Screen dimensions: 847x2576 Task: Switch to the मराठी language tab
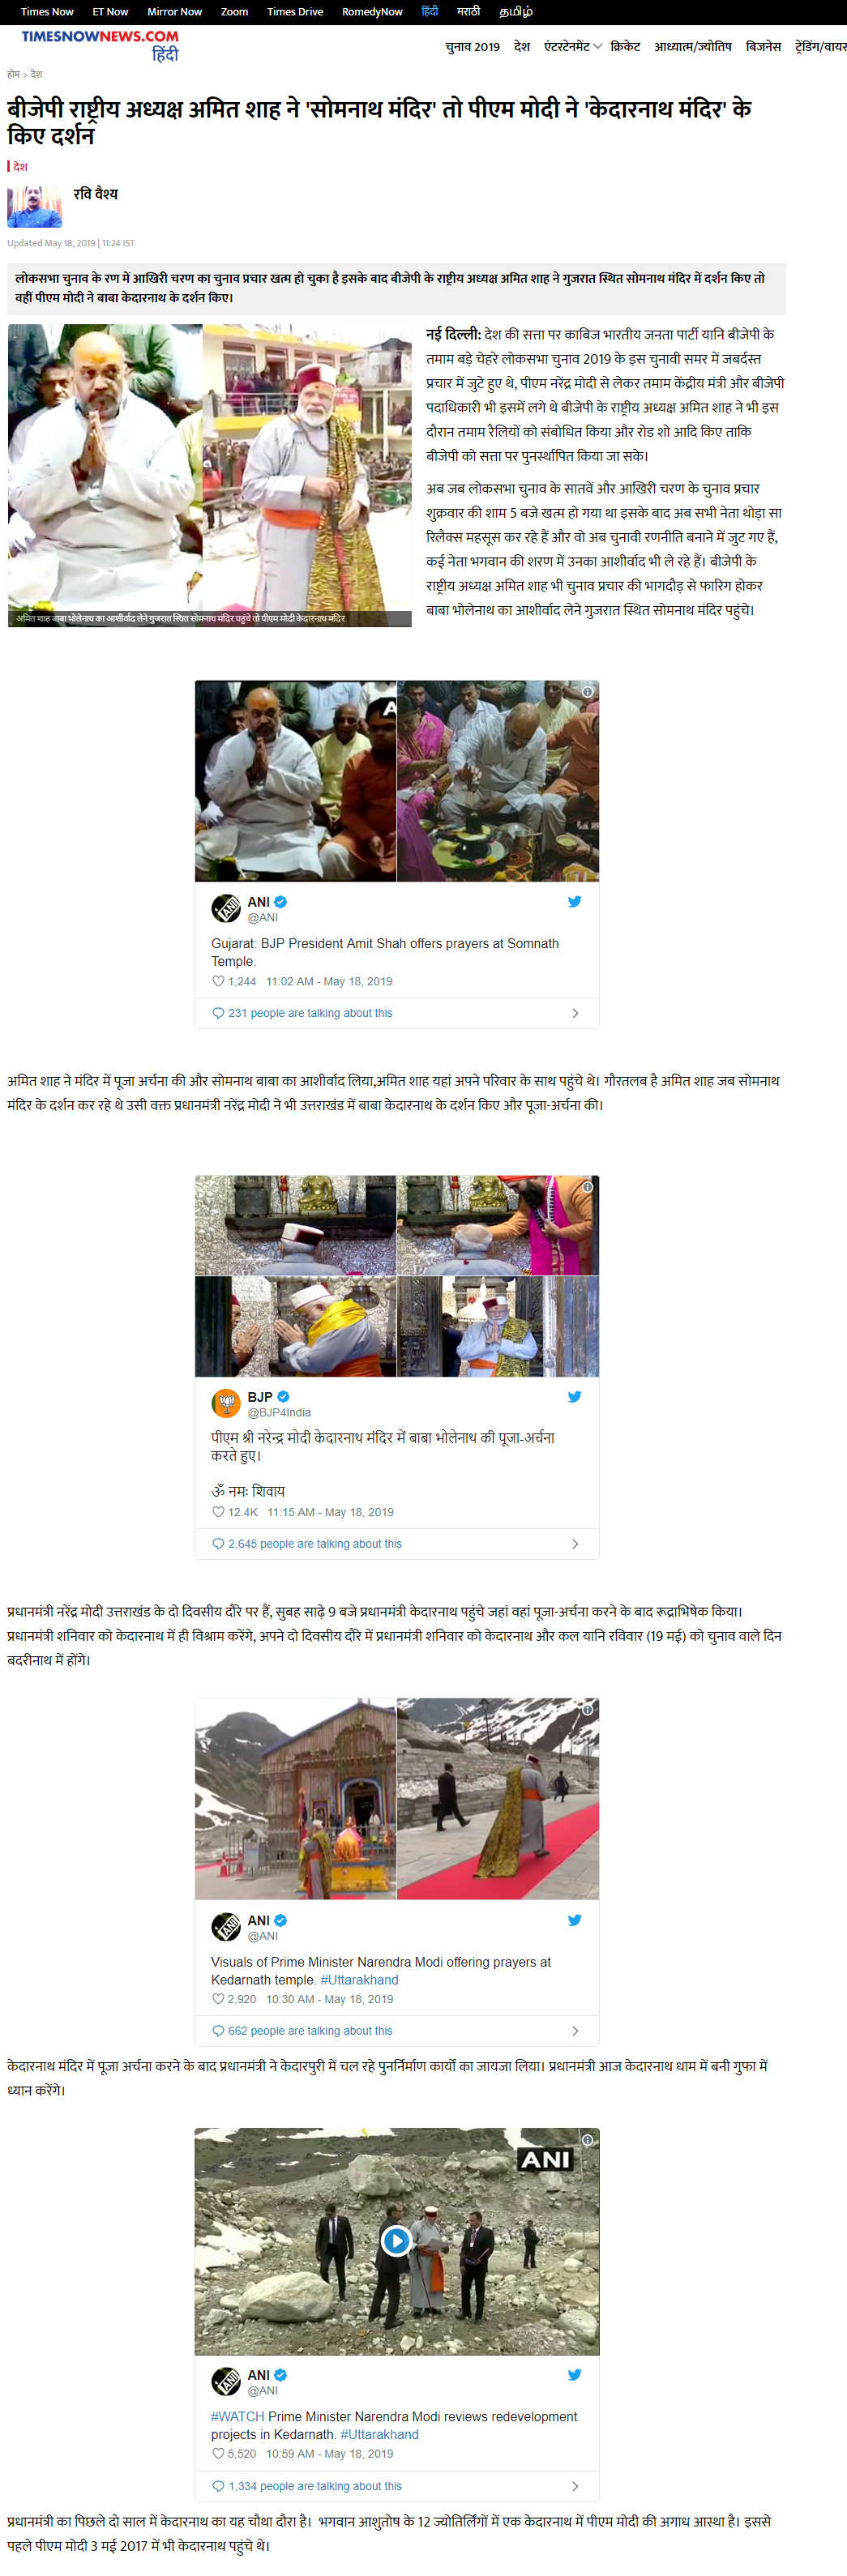pos(468,12)
